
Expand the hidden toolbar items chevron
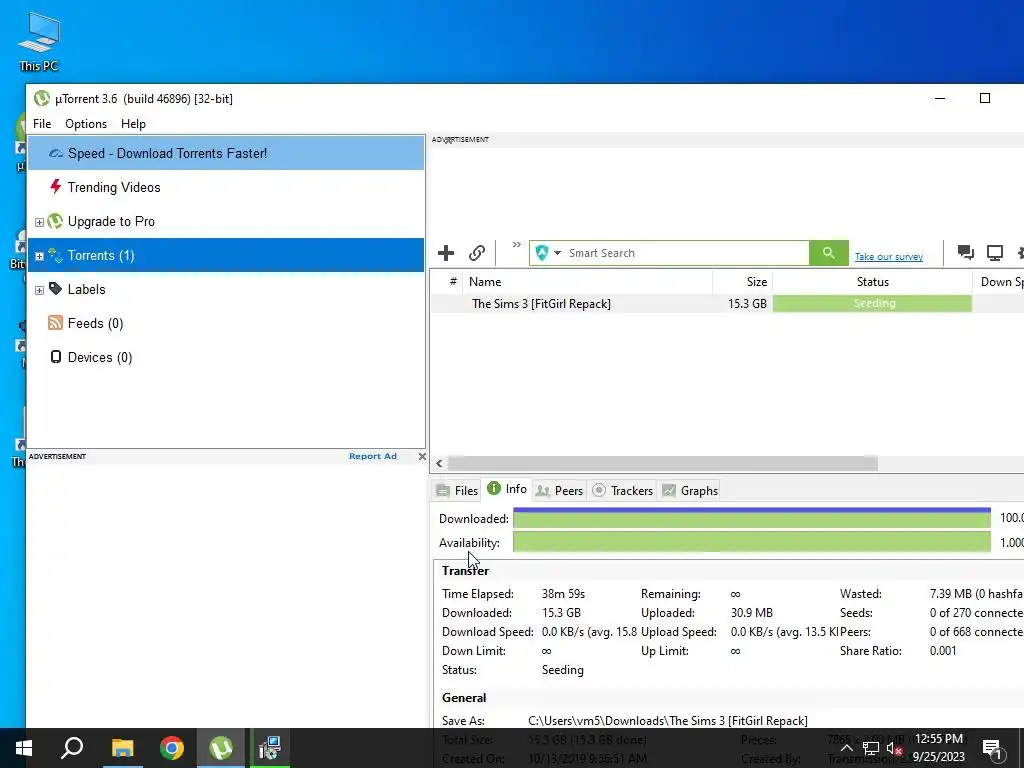(517, 245)
